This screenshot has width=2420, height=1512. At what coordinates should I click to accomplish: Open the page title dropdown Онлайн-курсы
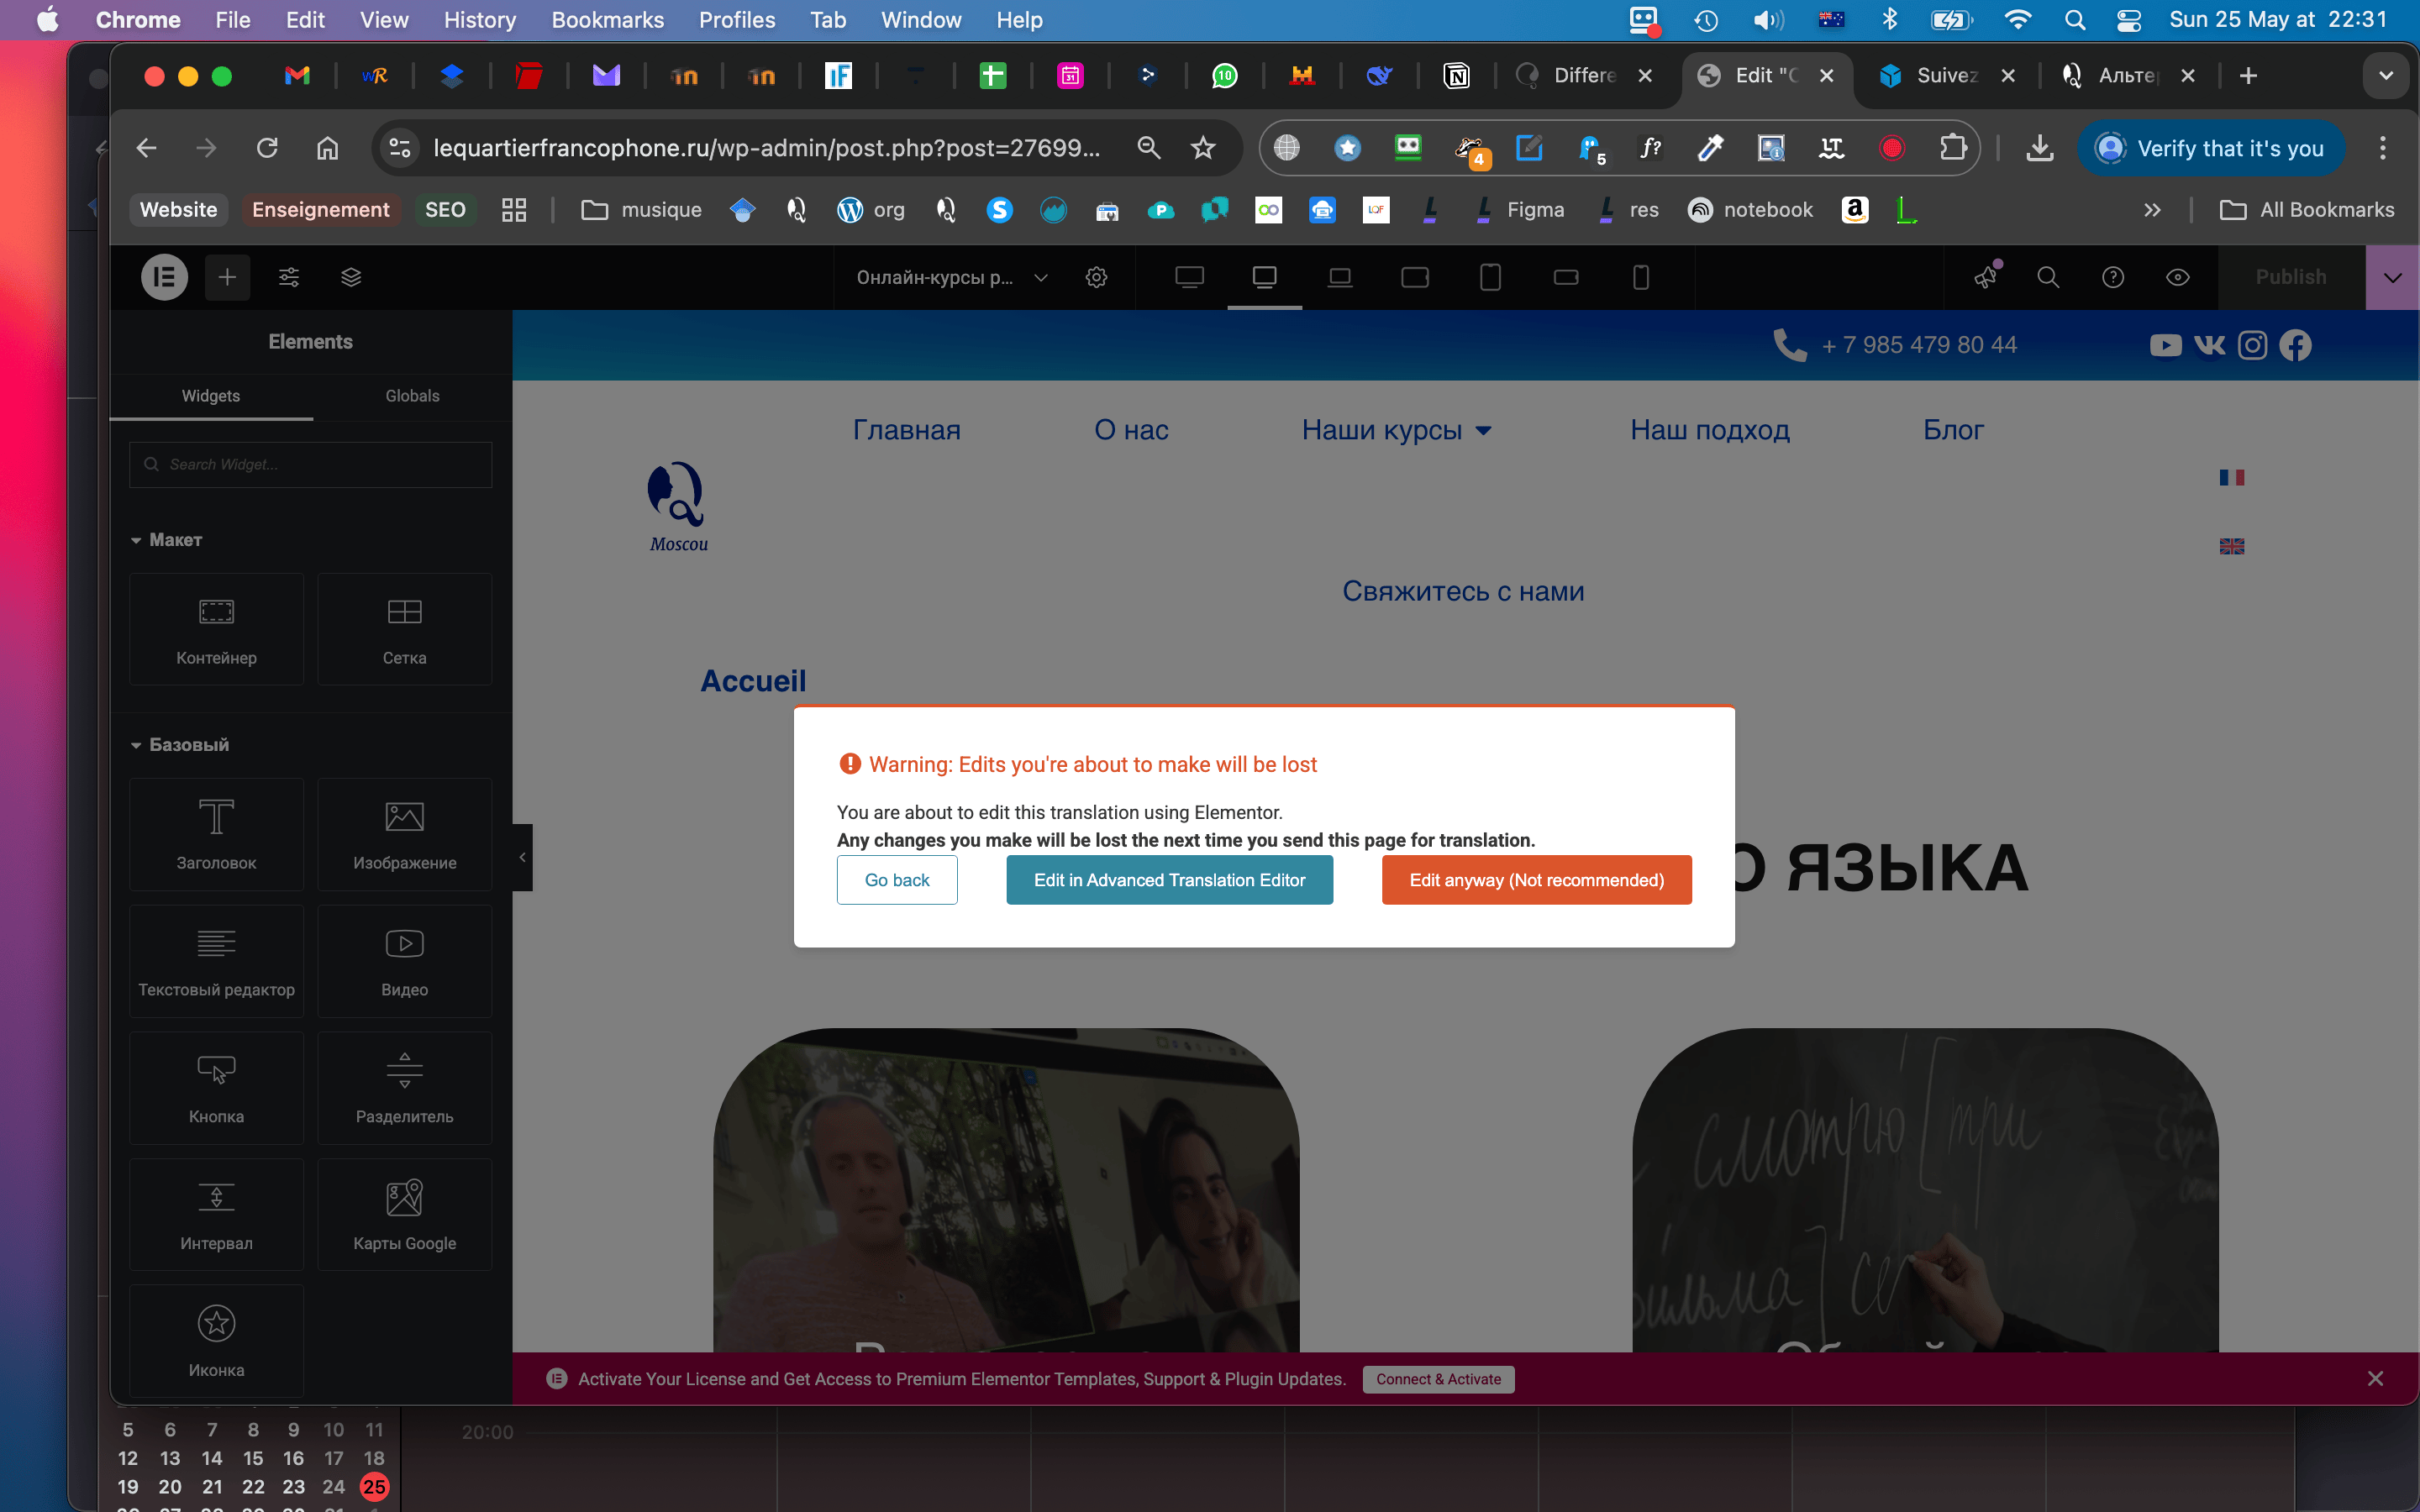pyautogui.click(x=951, y=277)
